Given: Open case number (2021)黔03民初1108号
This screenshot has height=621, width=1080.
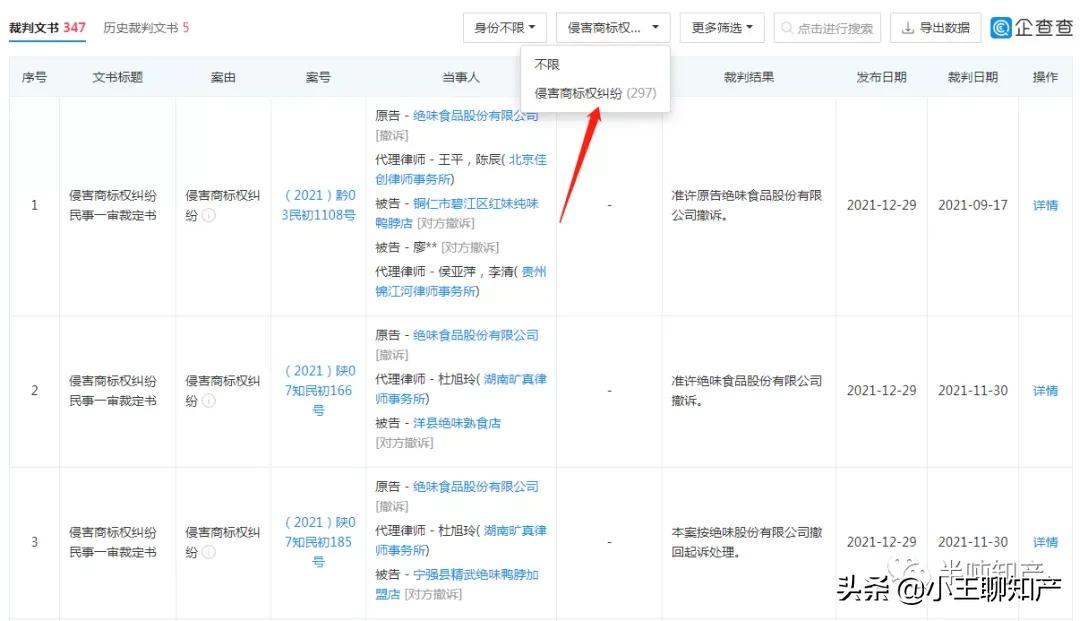Looking at the screenshot, I should (x=318, y=205).
